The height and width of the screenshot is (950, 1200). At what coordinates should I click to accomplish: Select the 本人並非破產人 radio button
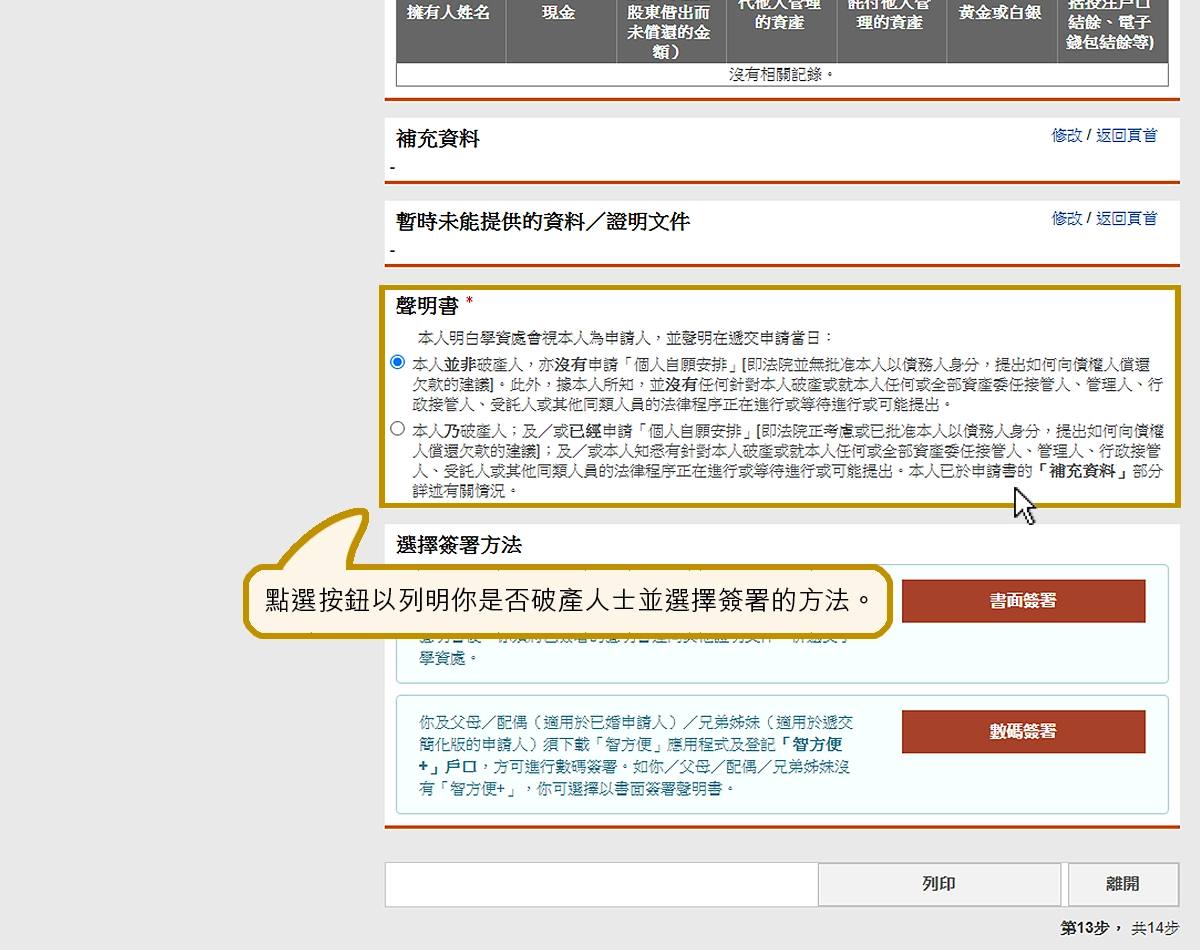398,362
